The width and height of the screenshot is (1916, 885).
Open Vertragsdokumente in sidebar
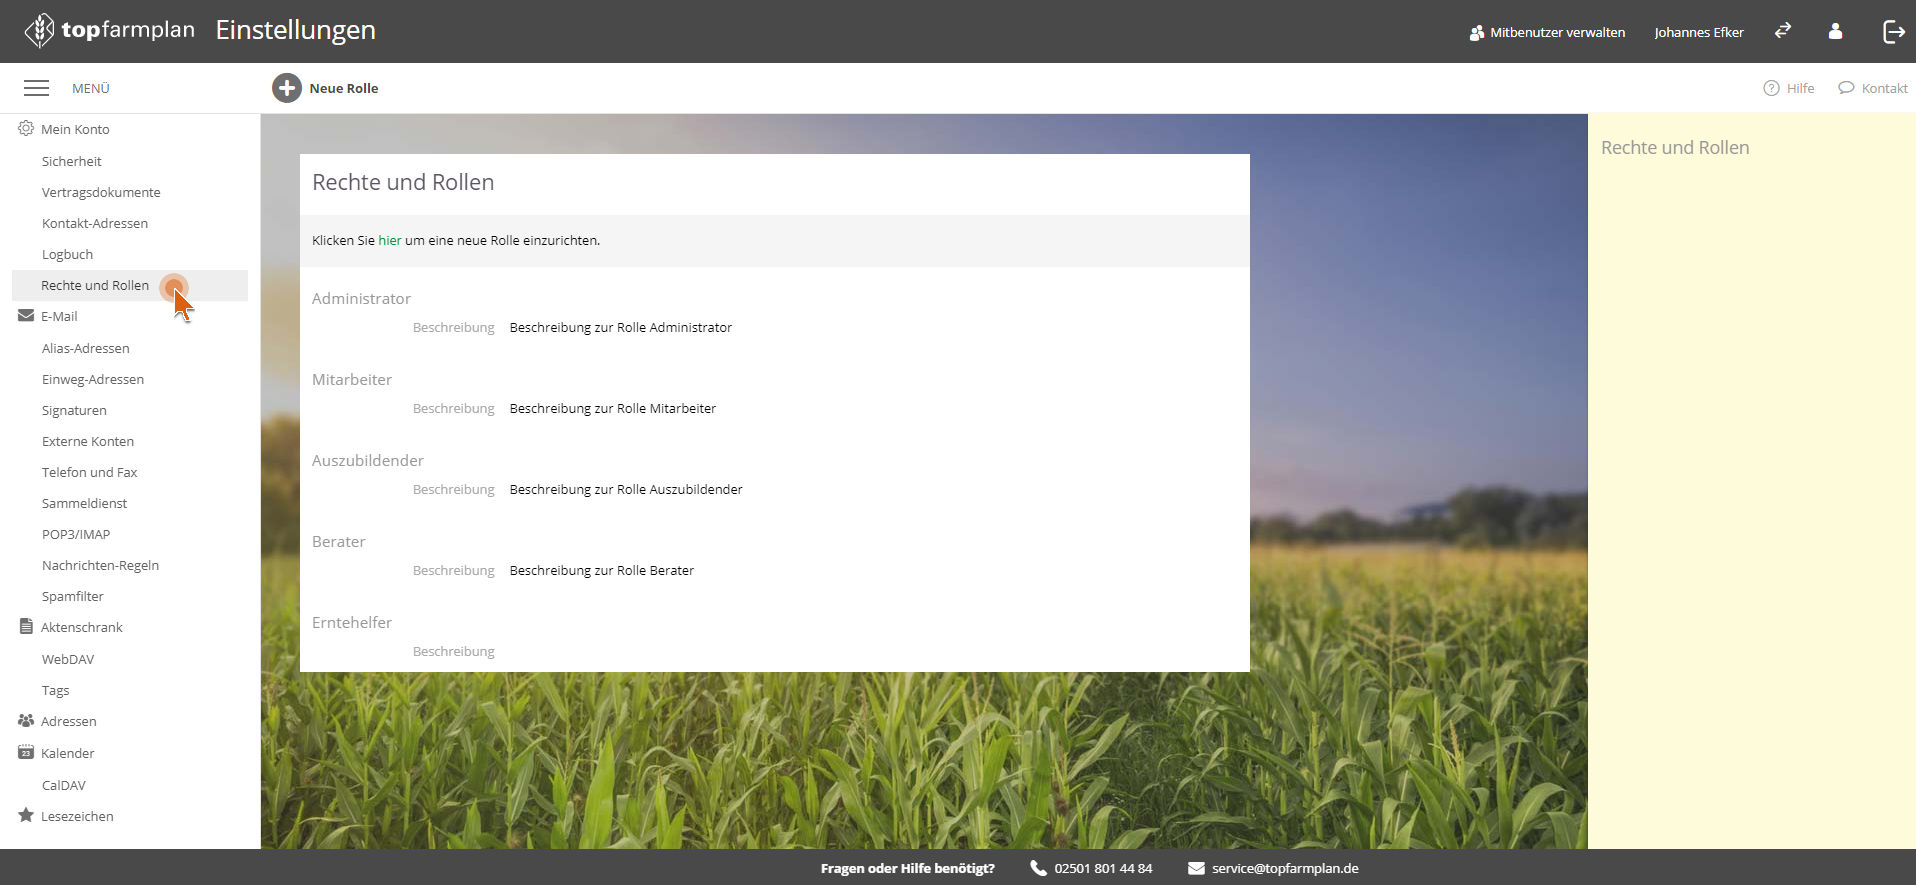[101, 192]
